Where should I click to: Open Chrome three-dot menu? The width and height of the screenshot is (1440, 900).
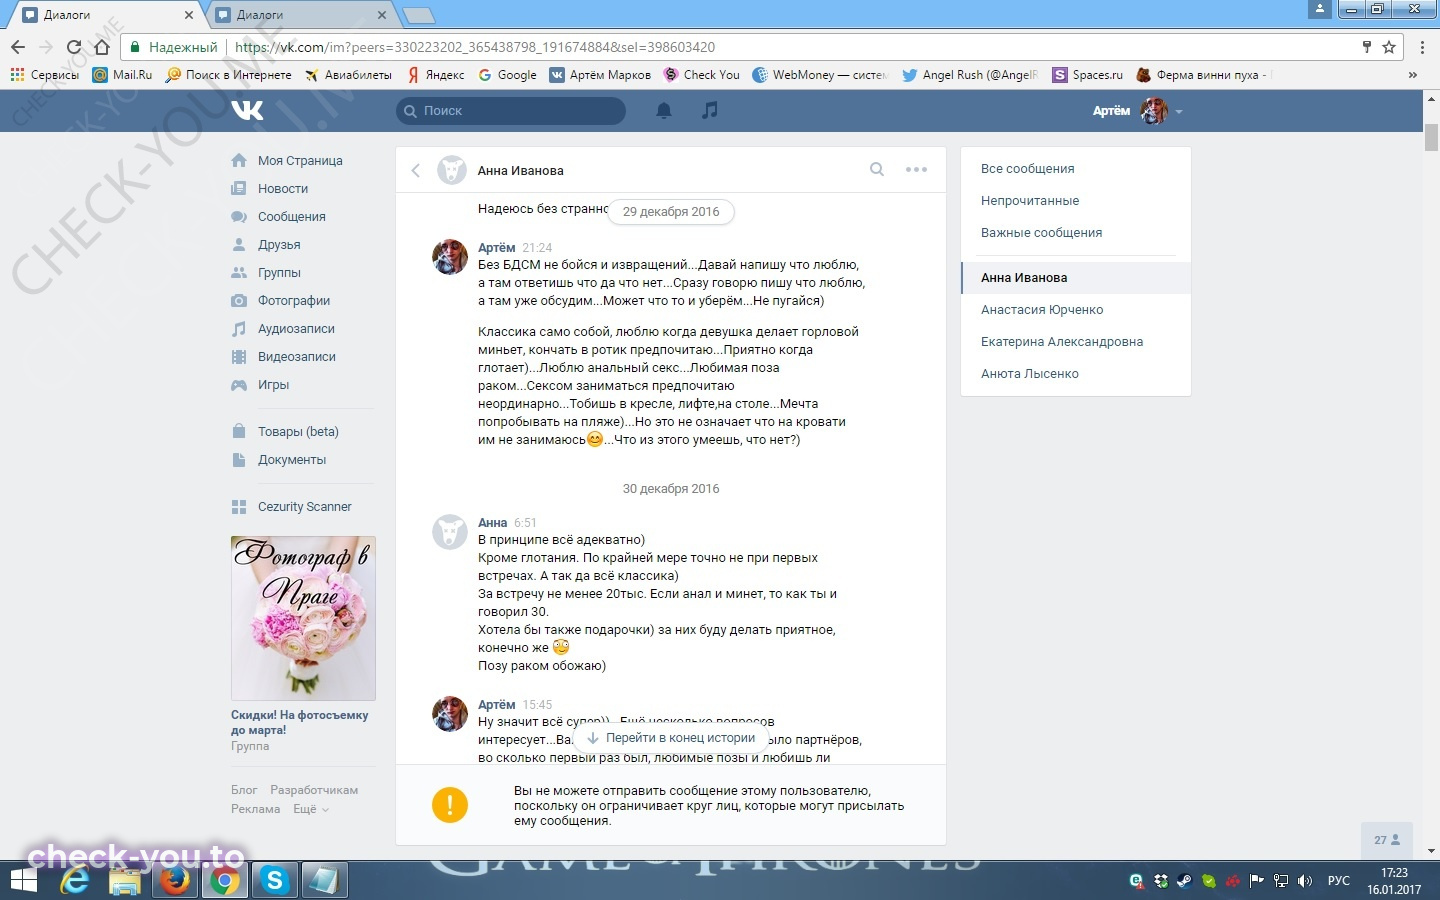1422,47
